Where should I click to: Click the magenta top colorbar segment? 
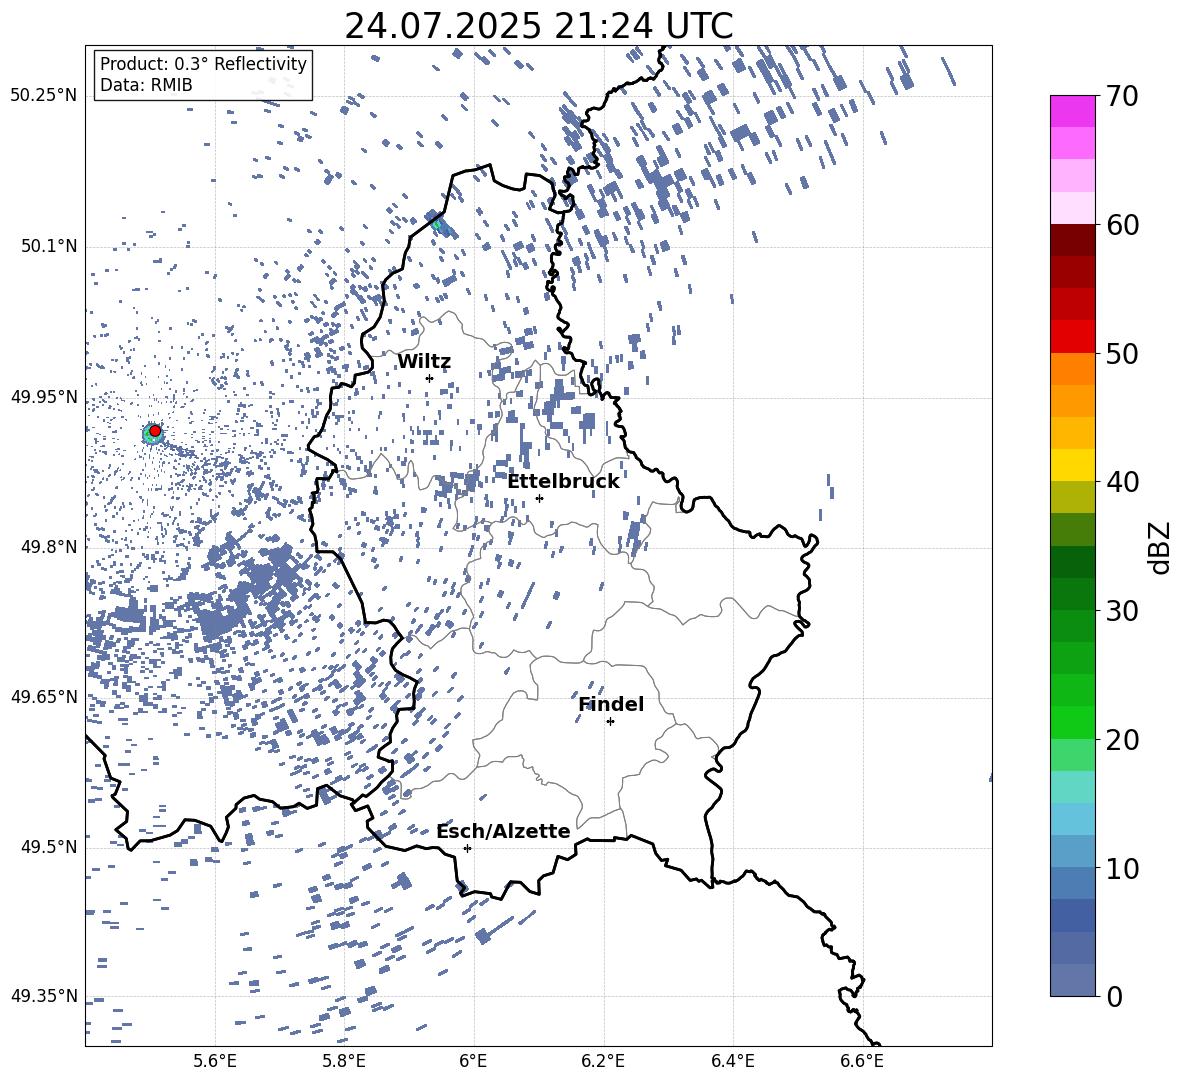tap(1072, 111)
